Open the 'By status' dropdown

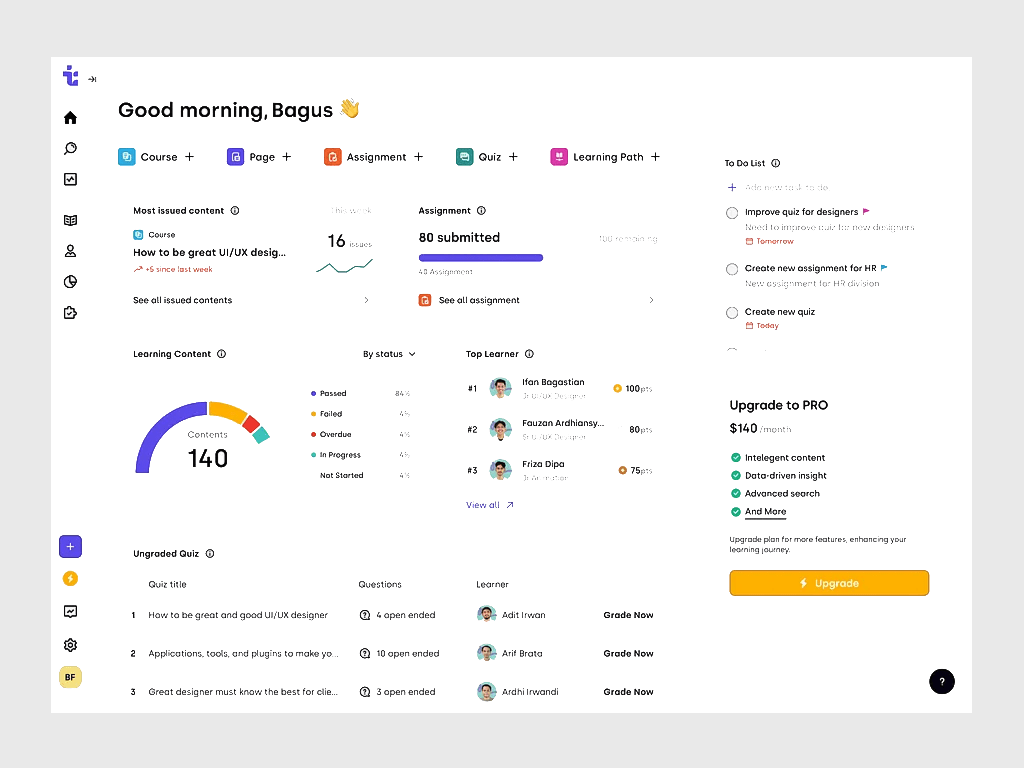(389, 353)
